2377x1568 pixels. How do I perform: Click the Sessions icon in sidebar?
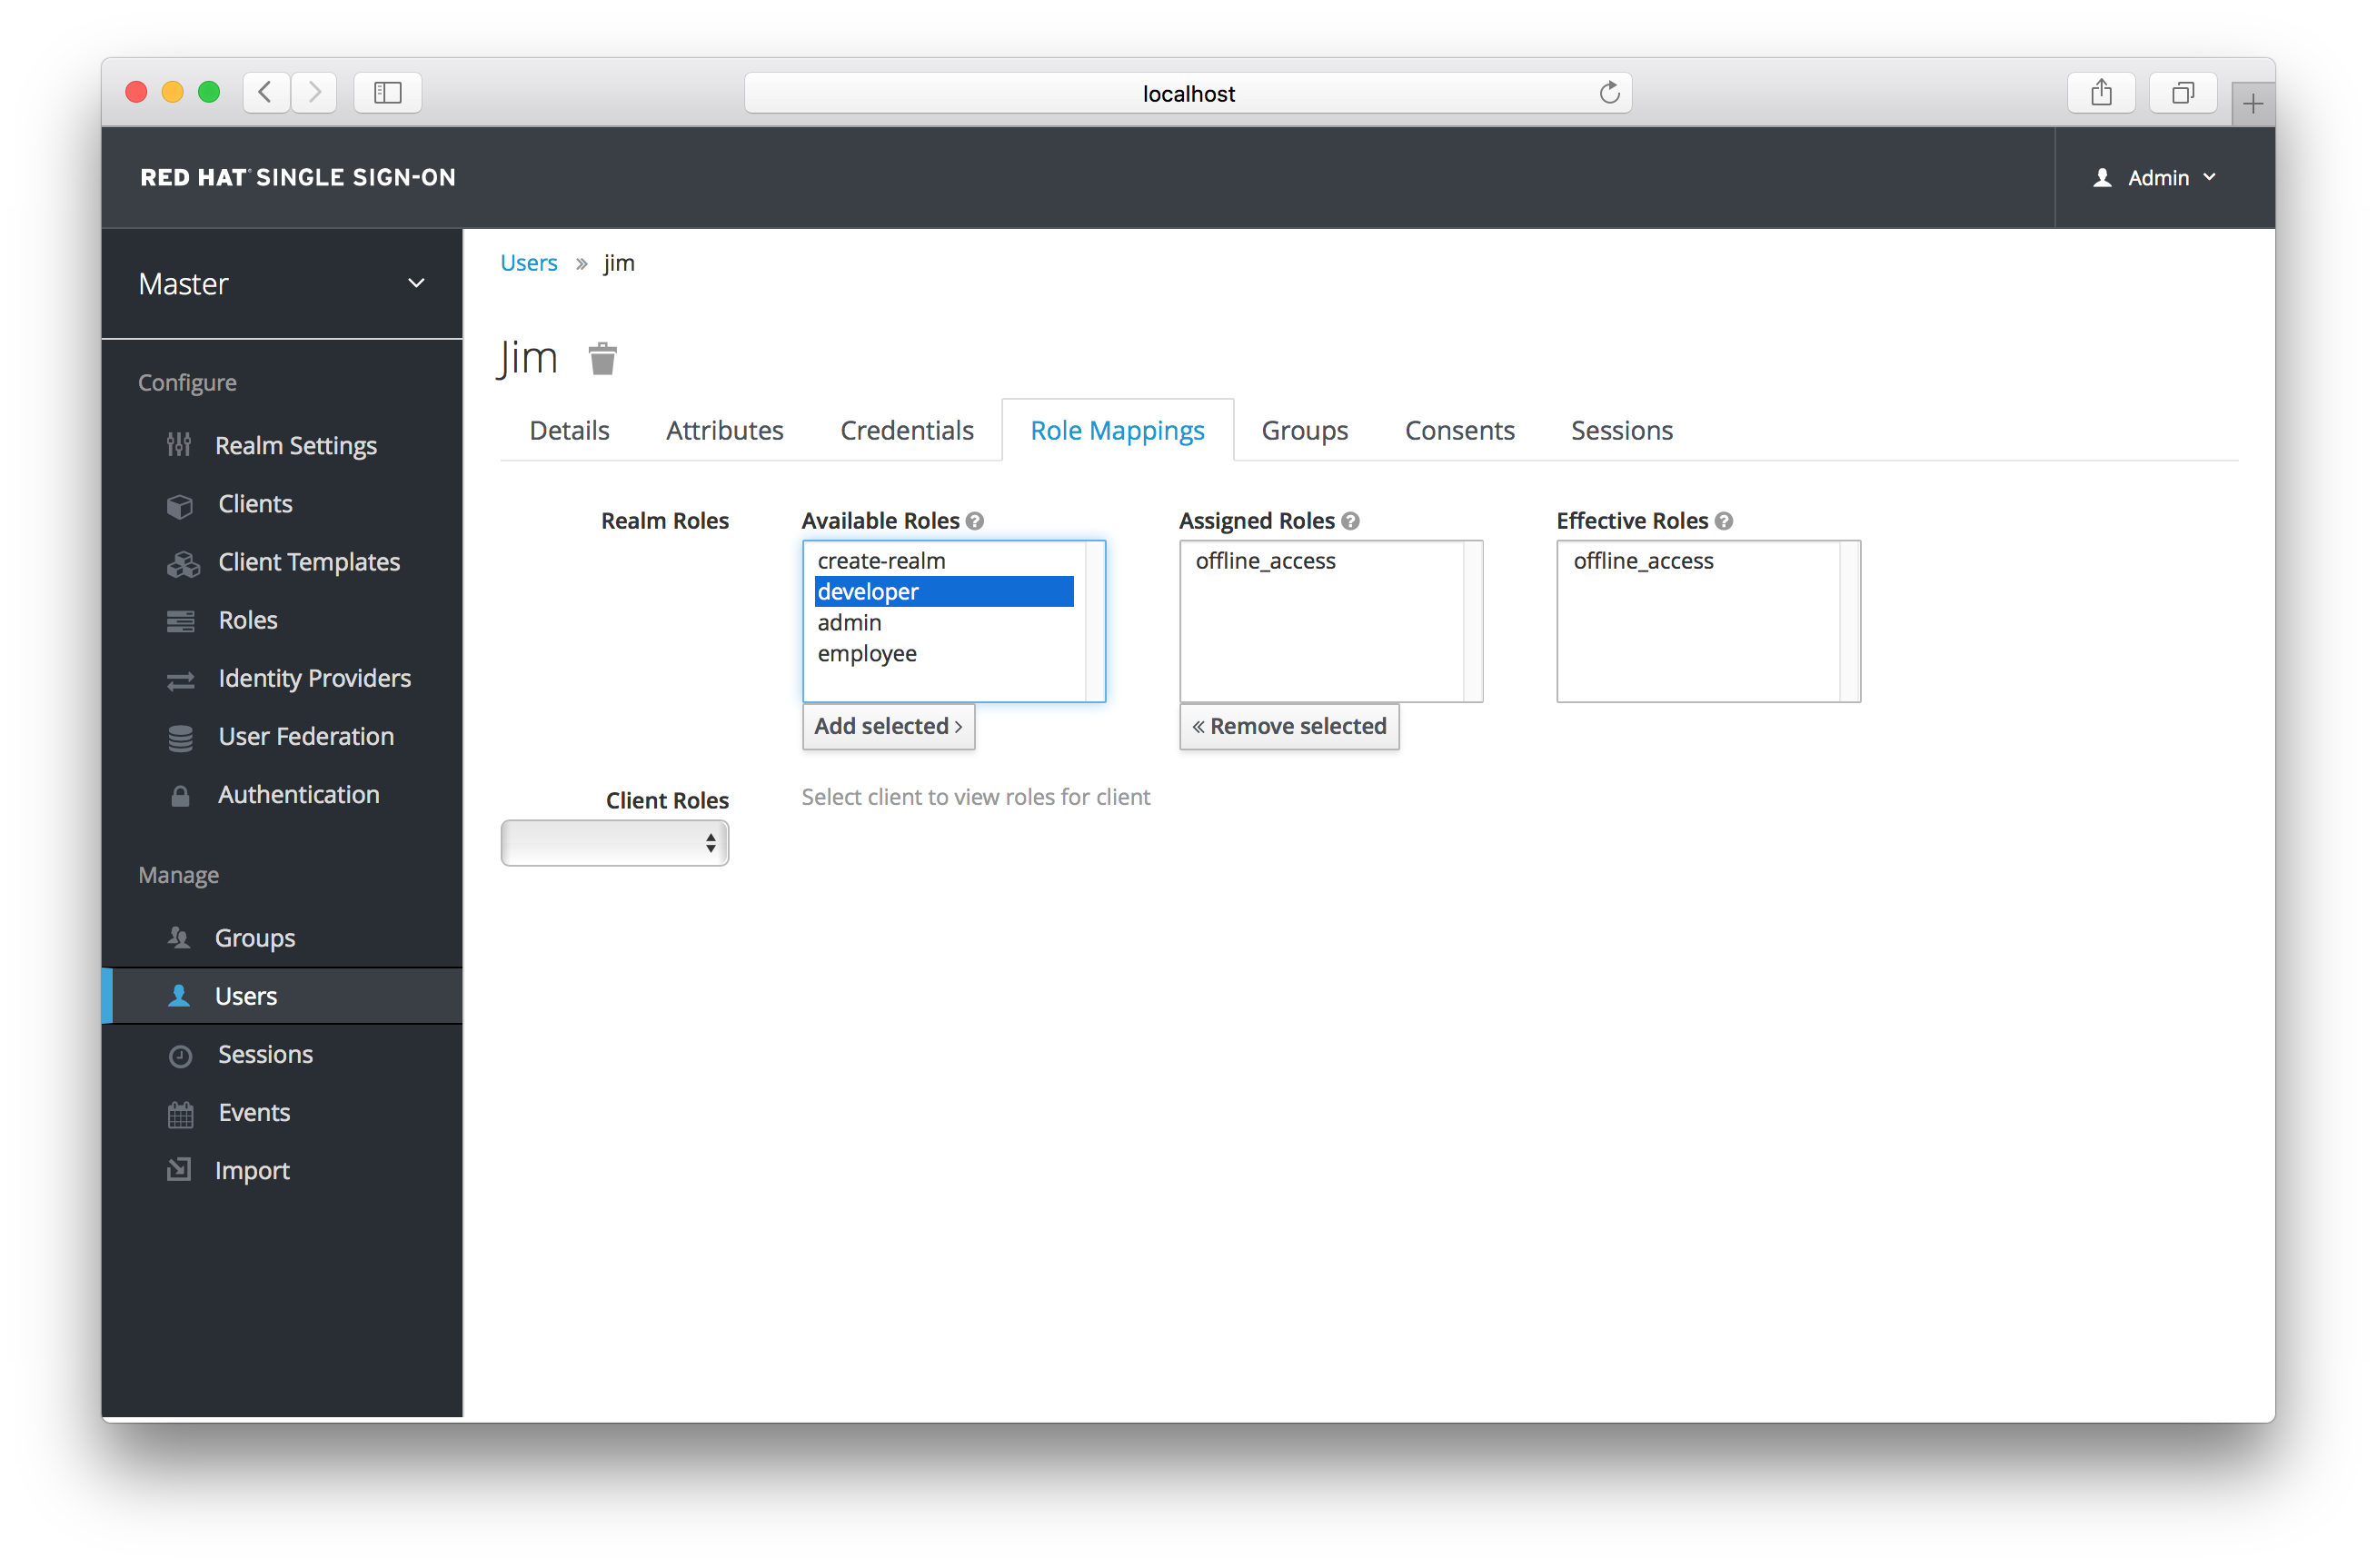(x=182, y=1054)
